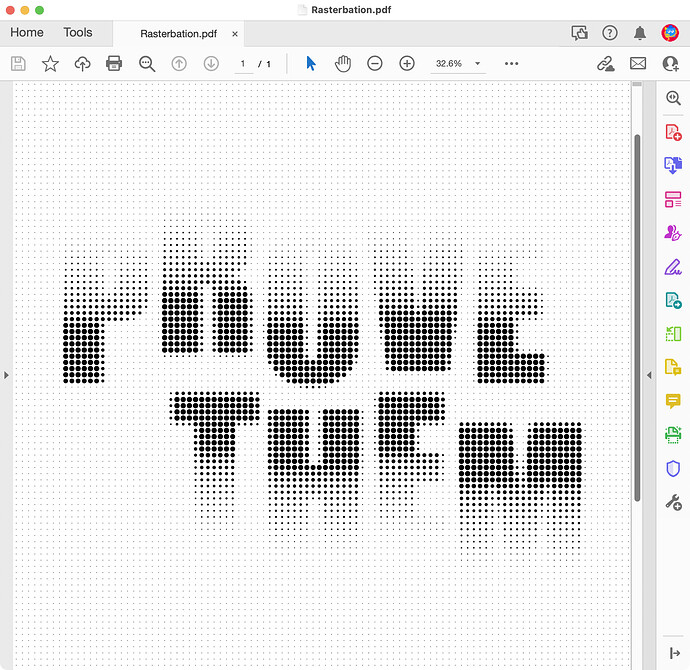690x670 pixels.
Task: Open More Tools wrench icon
Action: (673, 502)
